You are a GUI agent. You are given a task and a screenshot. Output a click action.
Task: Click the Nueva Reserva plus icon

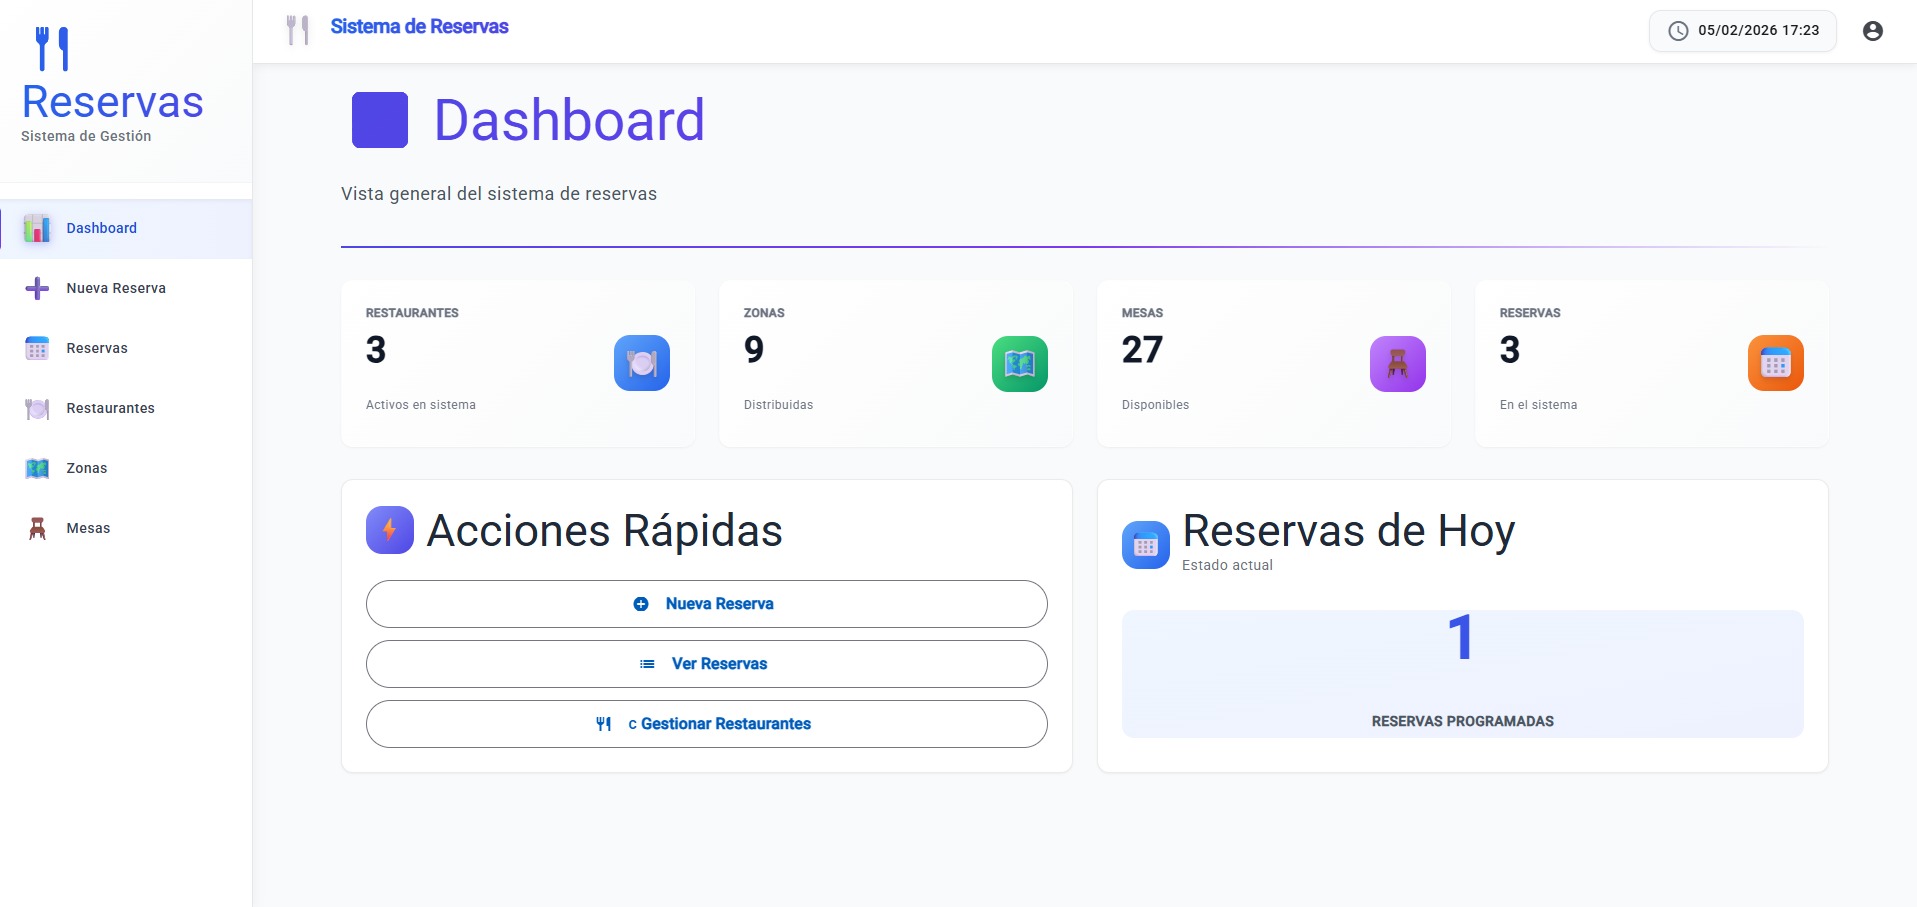(x=37, y=288)
